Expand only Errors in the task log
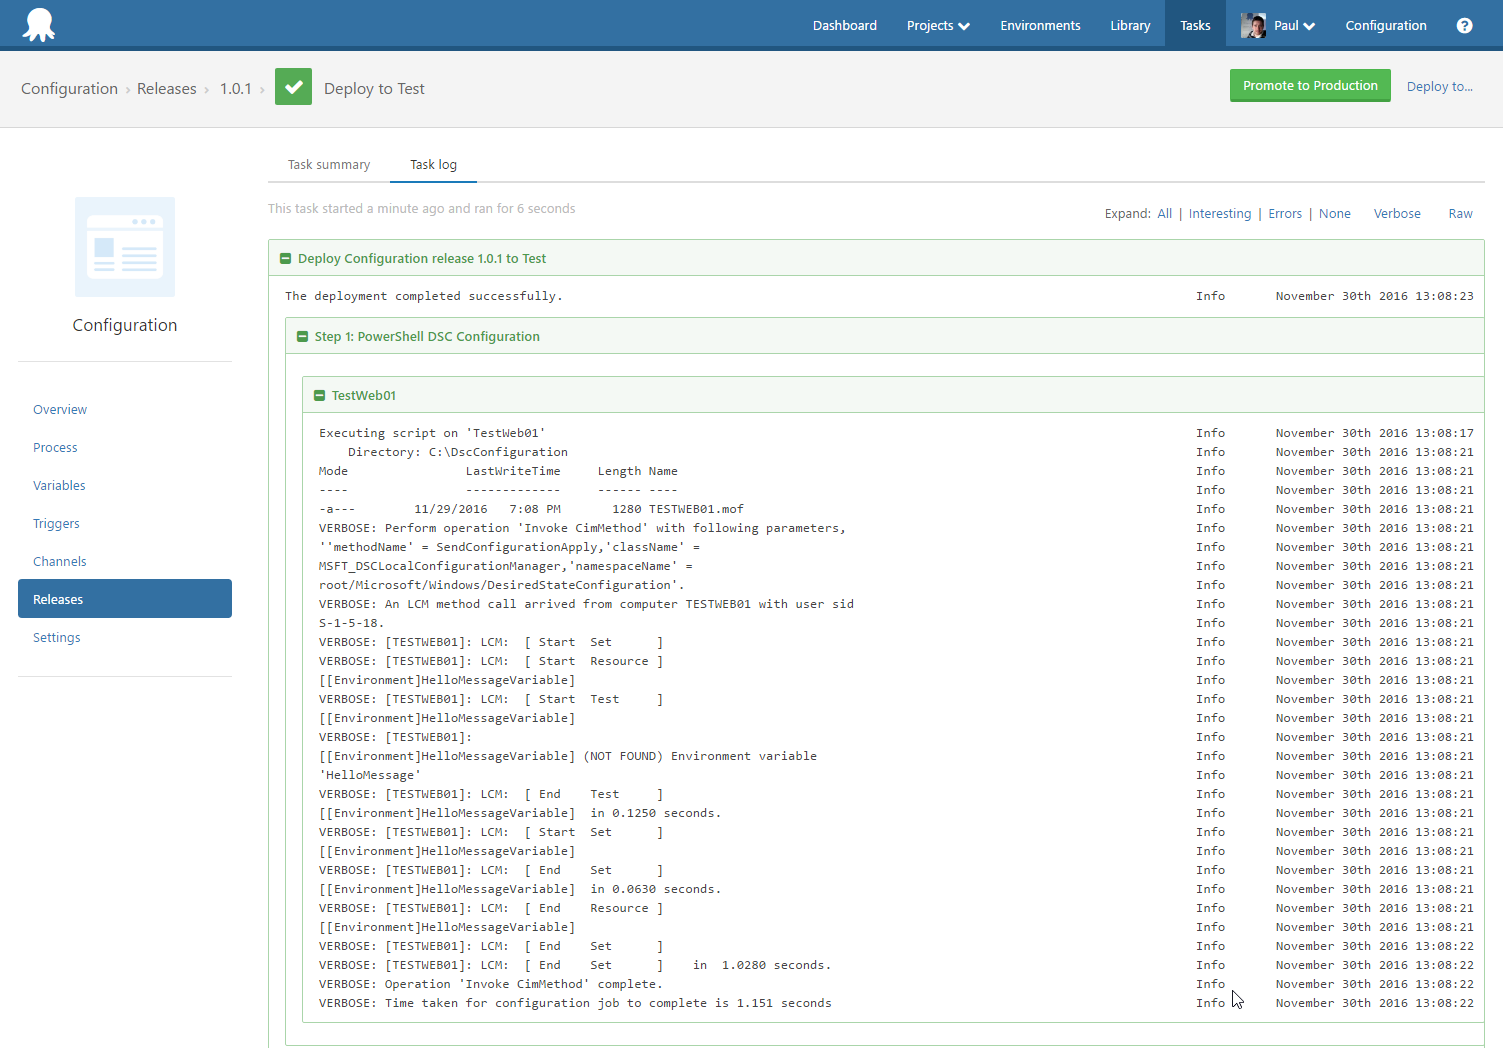Screen dimensions: 1503x1048 pos(1285,213)
